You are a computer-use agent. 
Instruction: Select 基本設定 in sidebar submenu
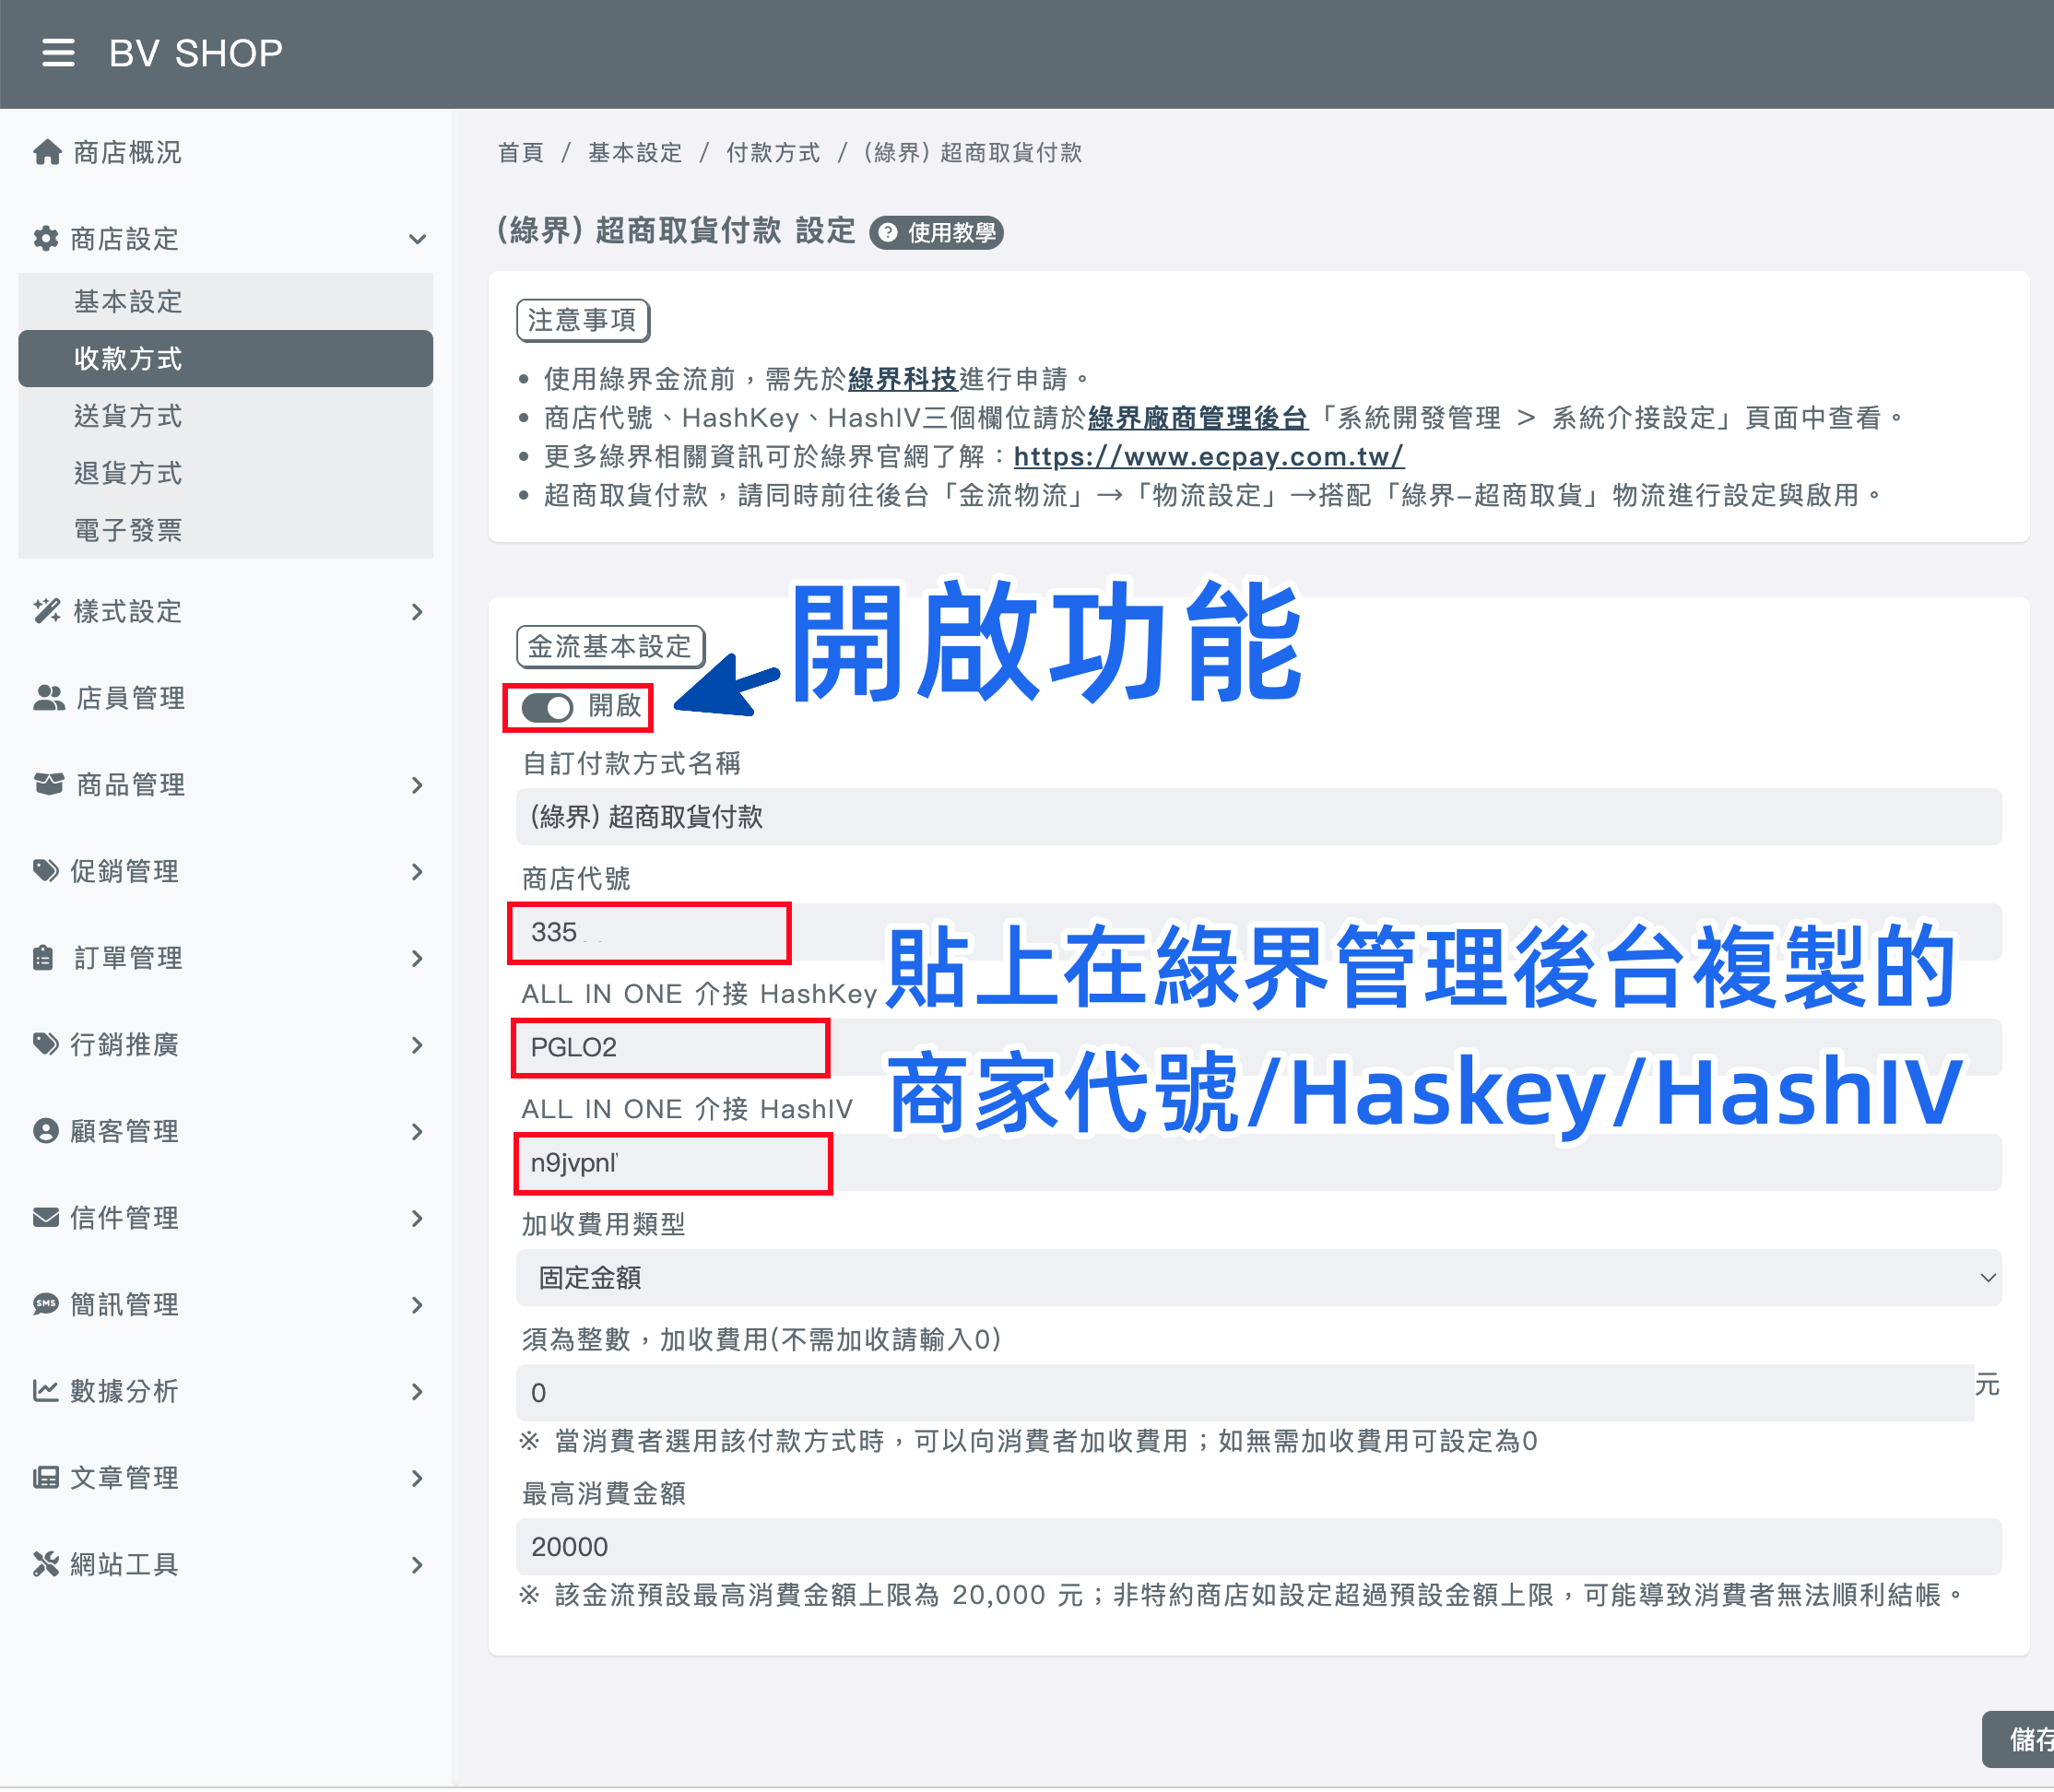point(226,301)
